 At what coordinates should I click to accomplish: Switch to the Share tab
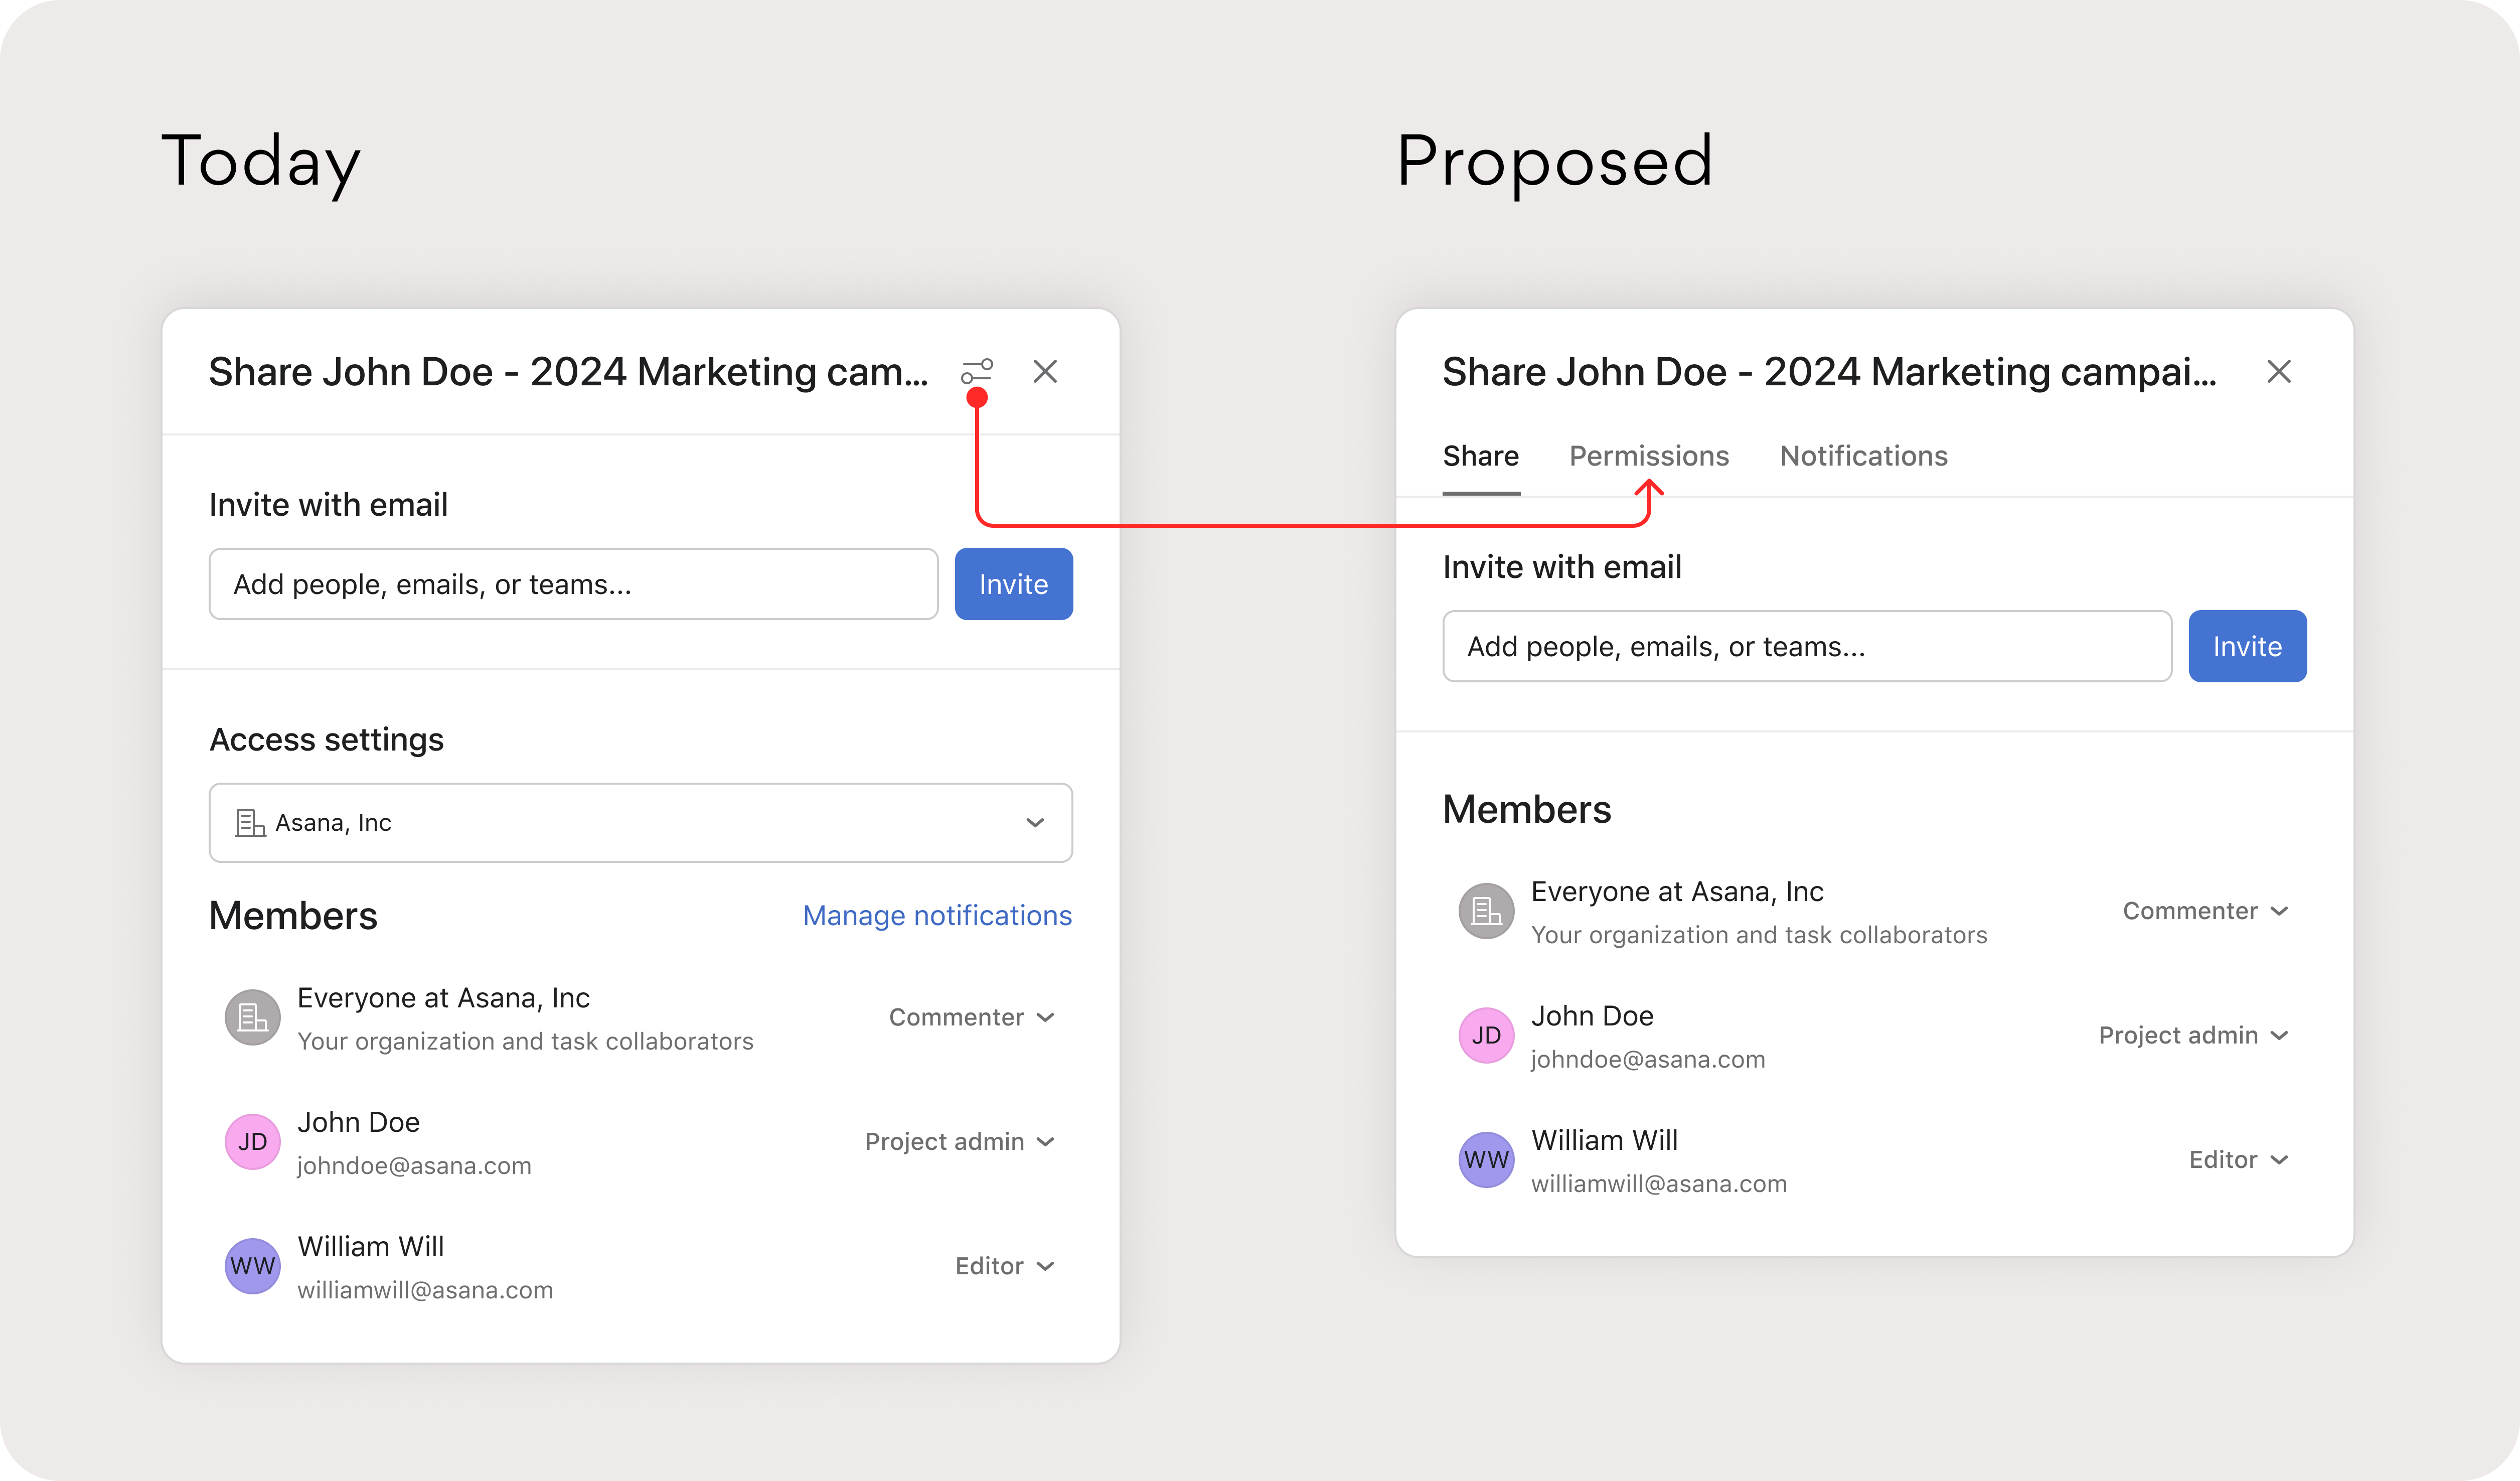pyautogui.click(x=1481, y=456)
